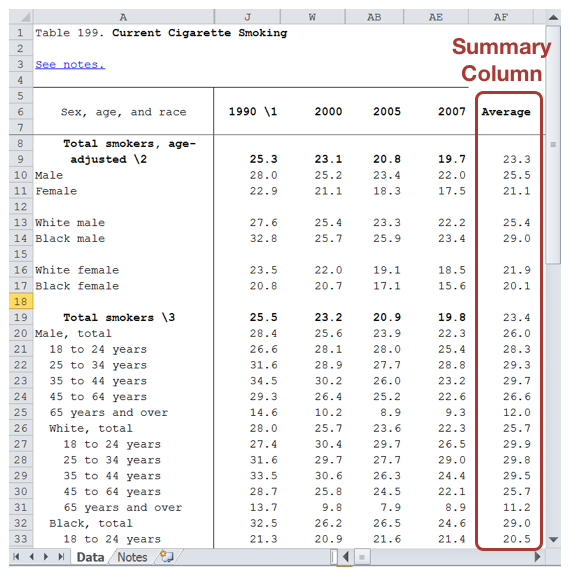Select column J header
Screen dimensions: 570x576
pyautogui.click(x=248, y=17)
